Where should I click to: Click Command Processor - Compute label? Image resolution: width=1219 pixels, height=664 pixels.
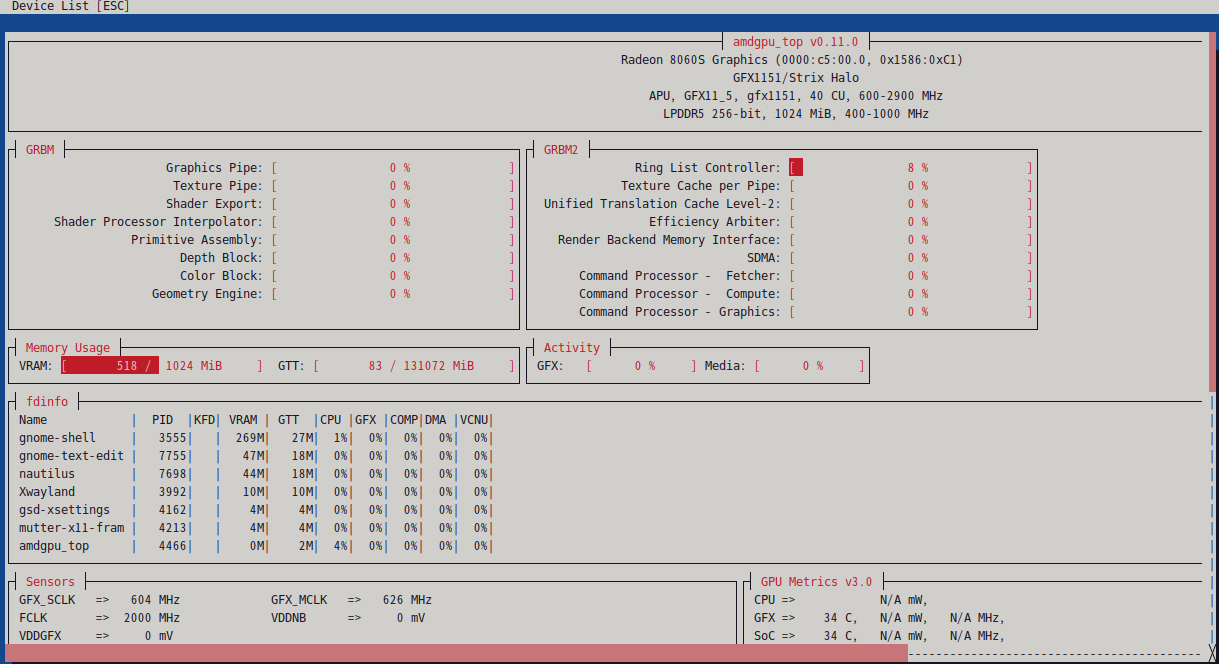679,294
